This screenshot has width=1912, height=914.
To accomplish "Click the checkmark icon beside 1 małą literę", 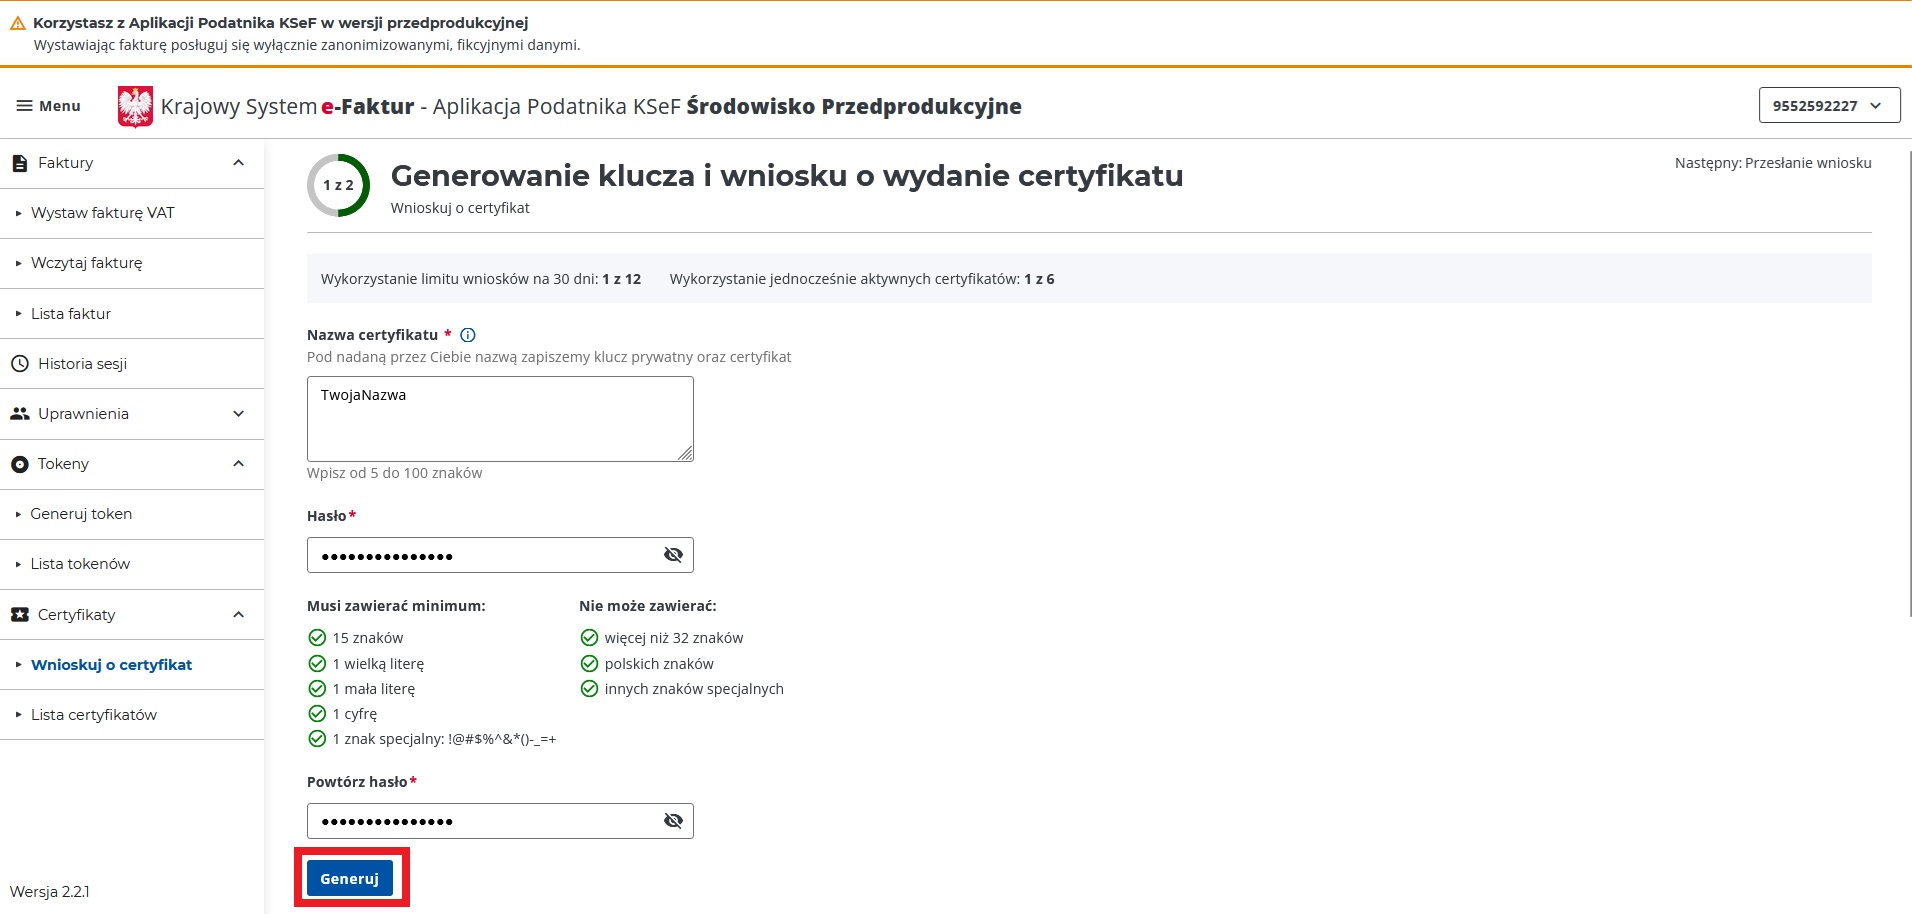I will [317, 689].
